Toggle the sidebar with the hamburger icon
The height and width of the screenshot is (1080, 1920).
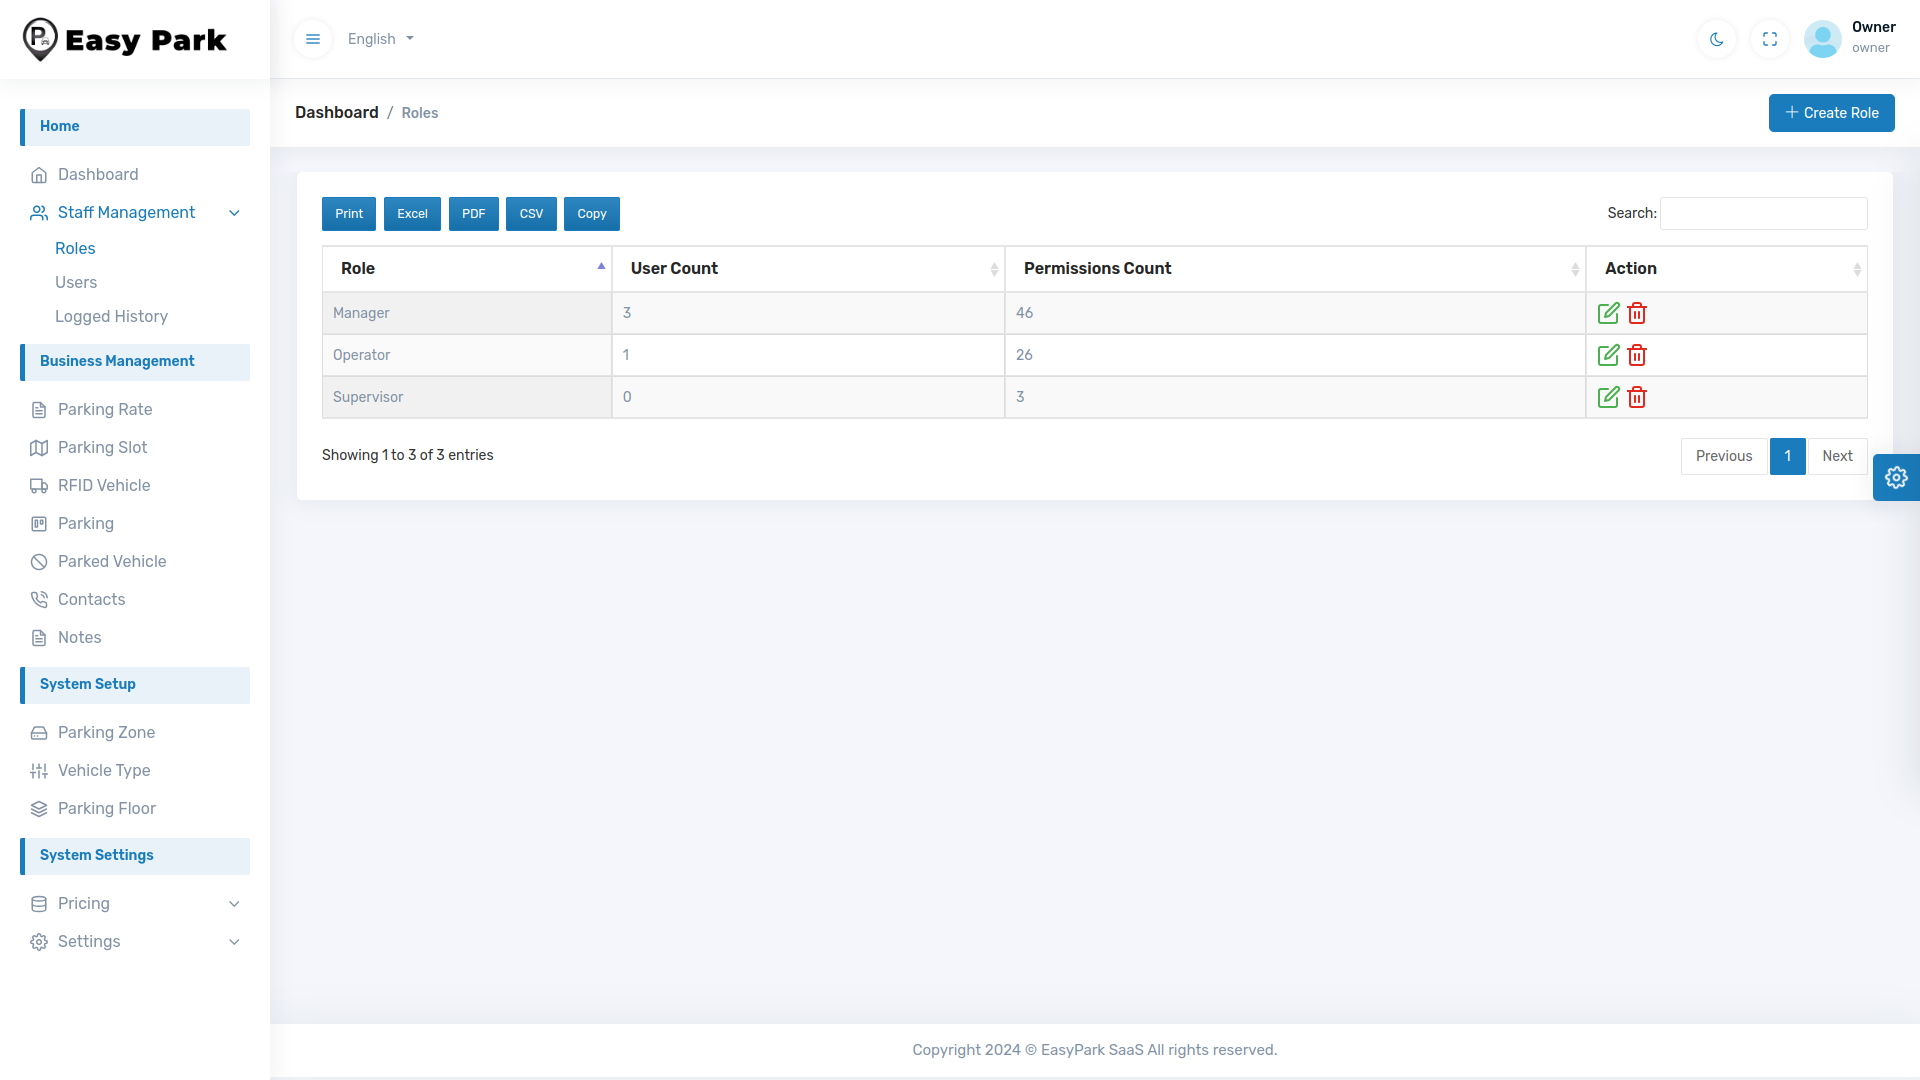tap(313, 39)
